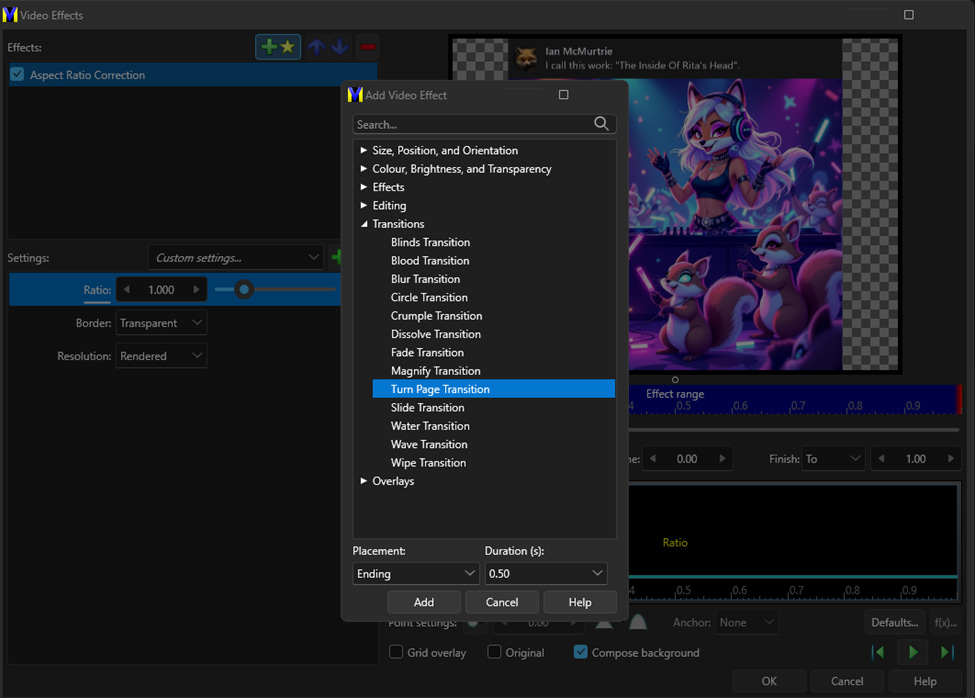This screenshot has width=975, height=698.
Task: Click the Defaults... button
Action: click(894, 622)
